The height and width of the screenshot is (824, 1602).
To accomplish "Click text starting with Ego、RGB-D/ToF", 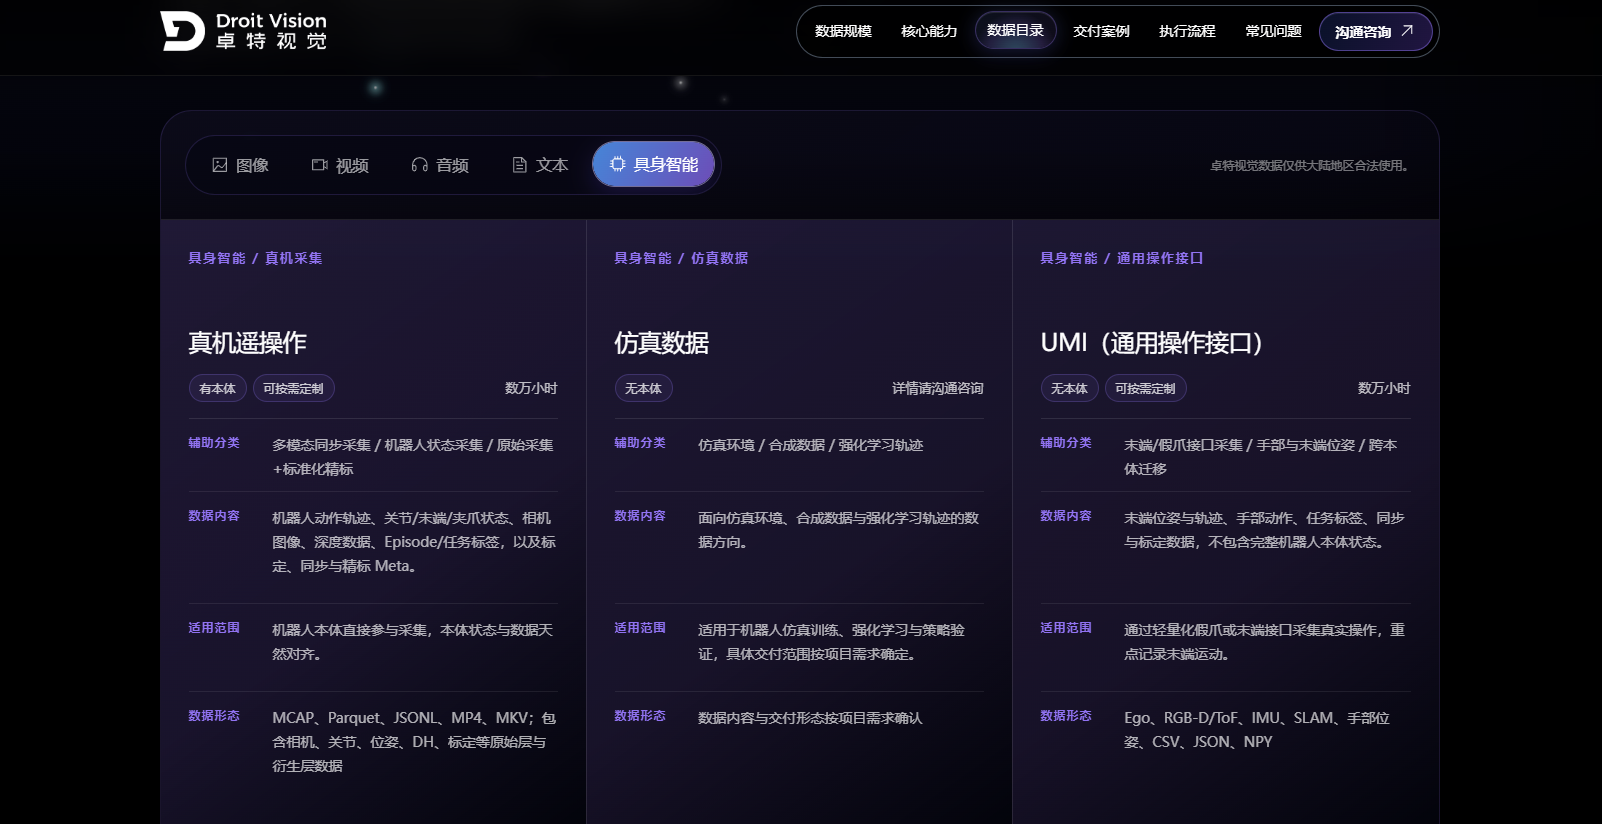I will [x=1257, y=730].
